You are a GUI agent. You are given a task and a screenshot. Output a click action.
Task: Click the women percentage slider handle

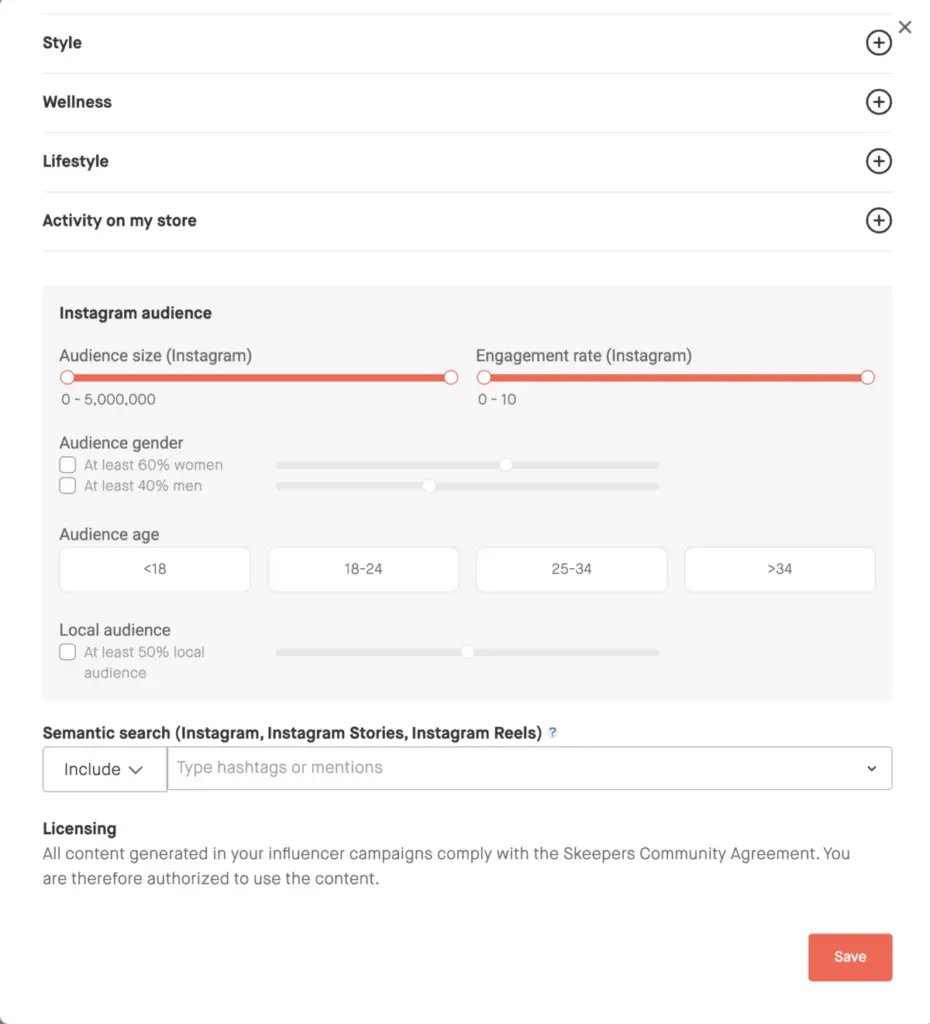pyautogui.click(x=506, y=465)
